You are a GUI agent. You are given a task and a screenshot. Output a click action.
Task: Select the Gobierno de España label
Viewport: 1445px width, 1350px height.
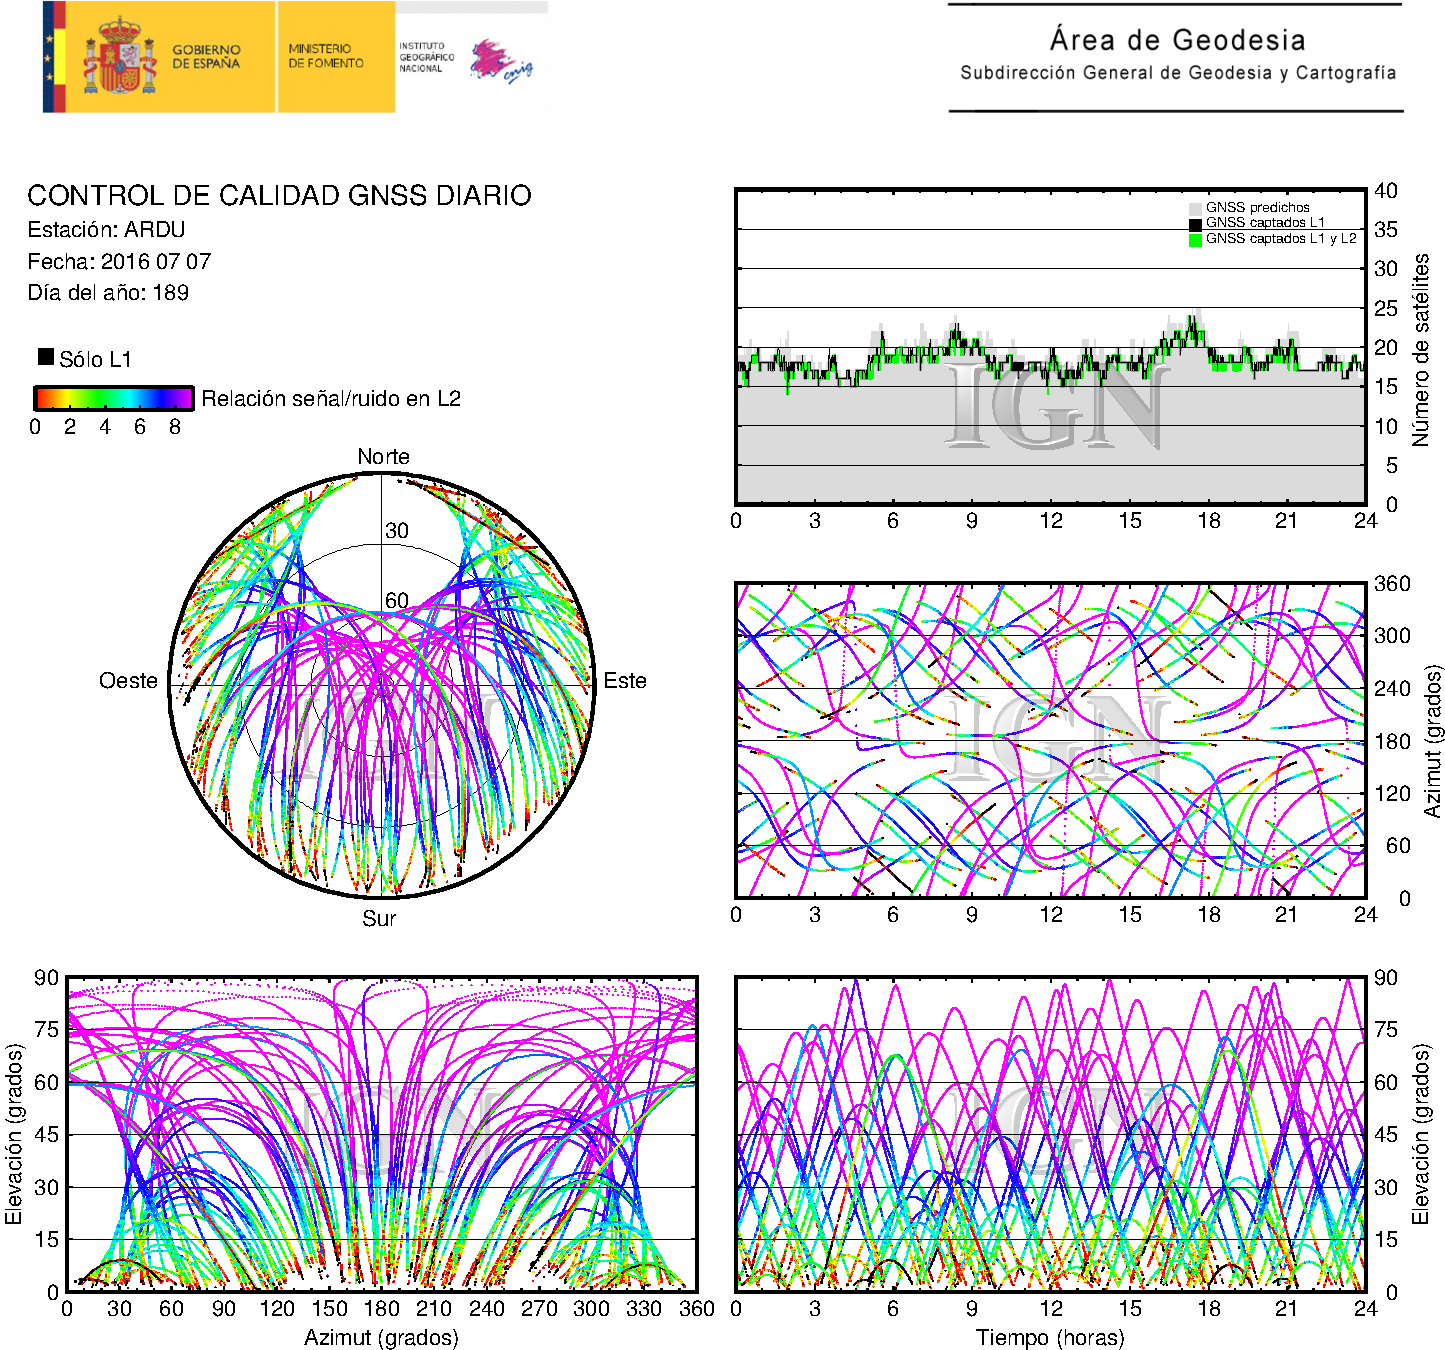point(206,57)
